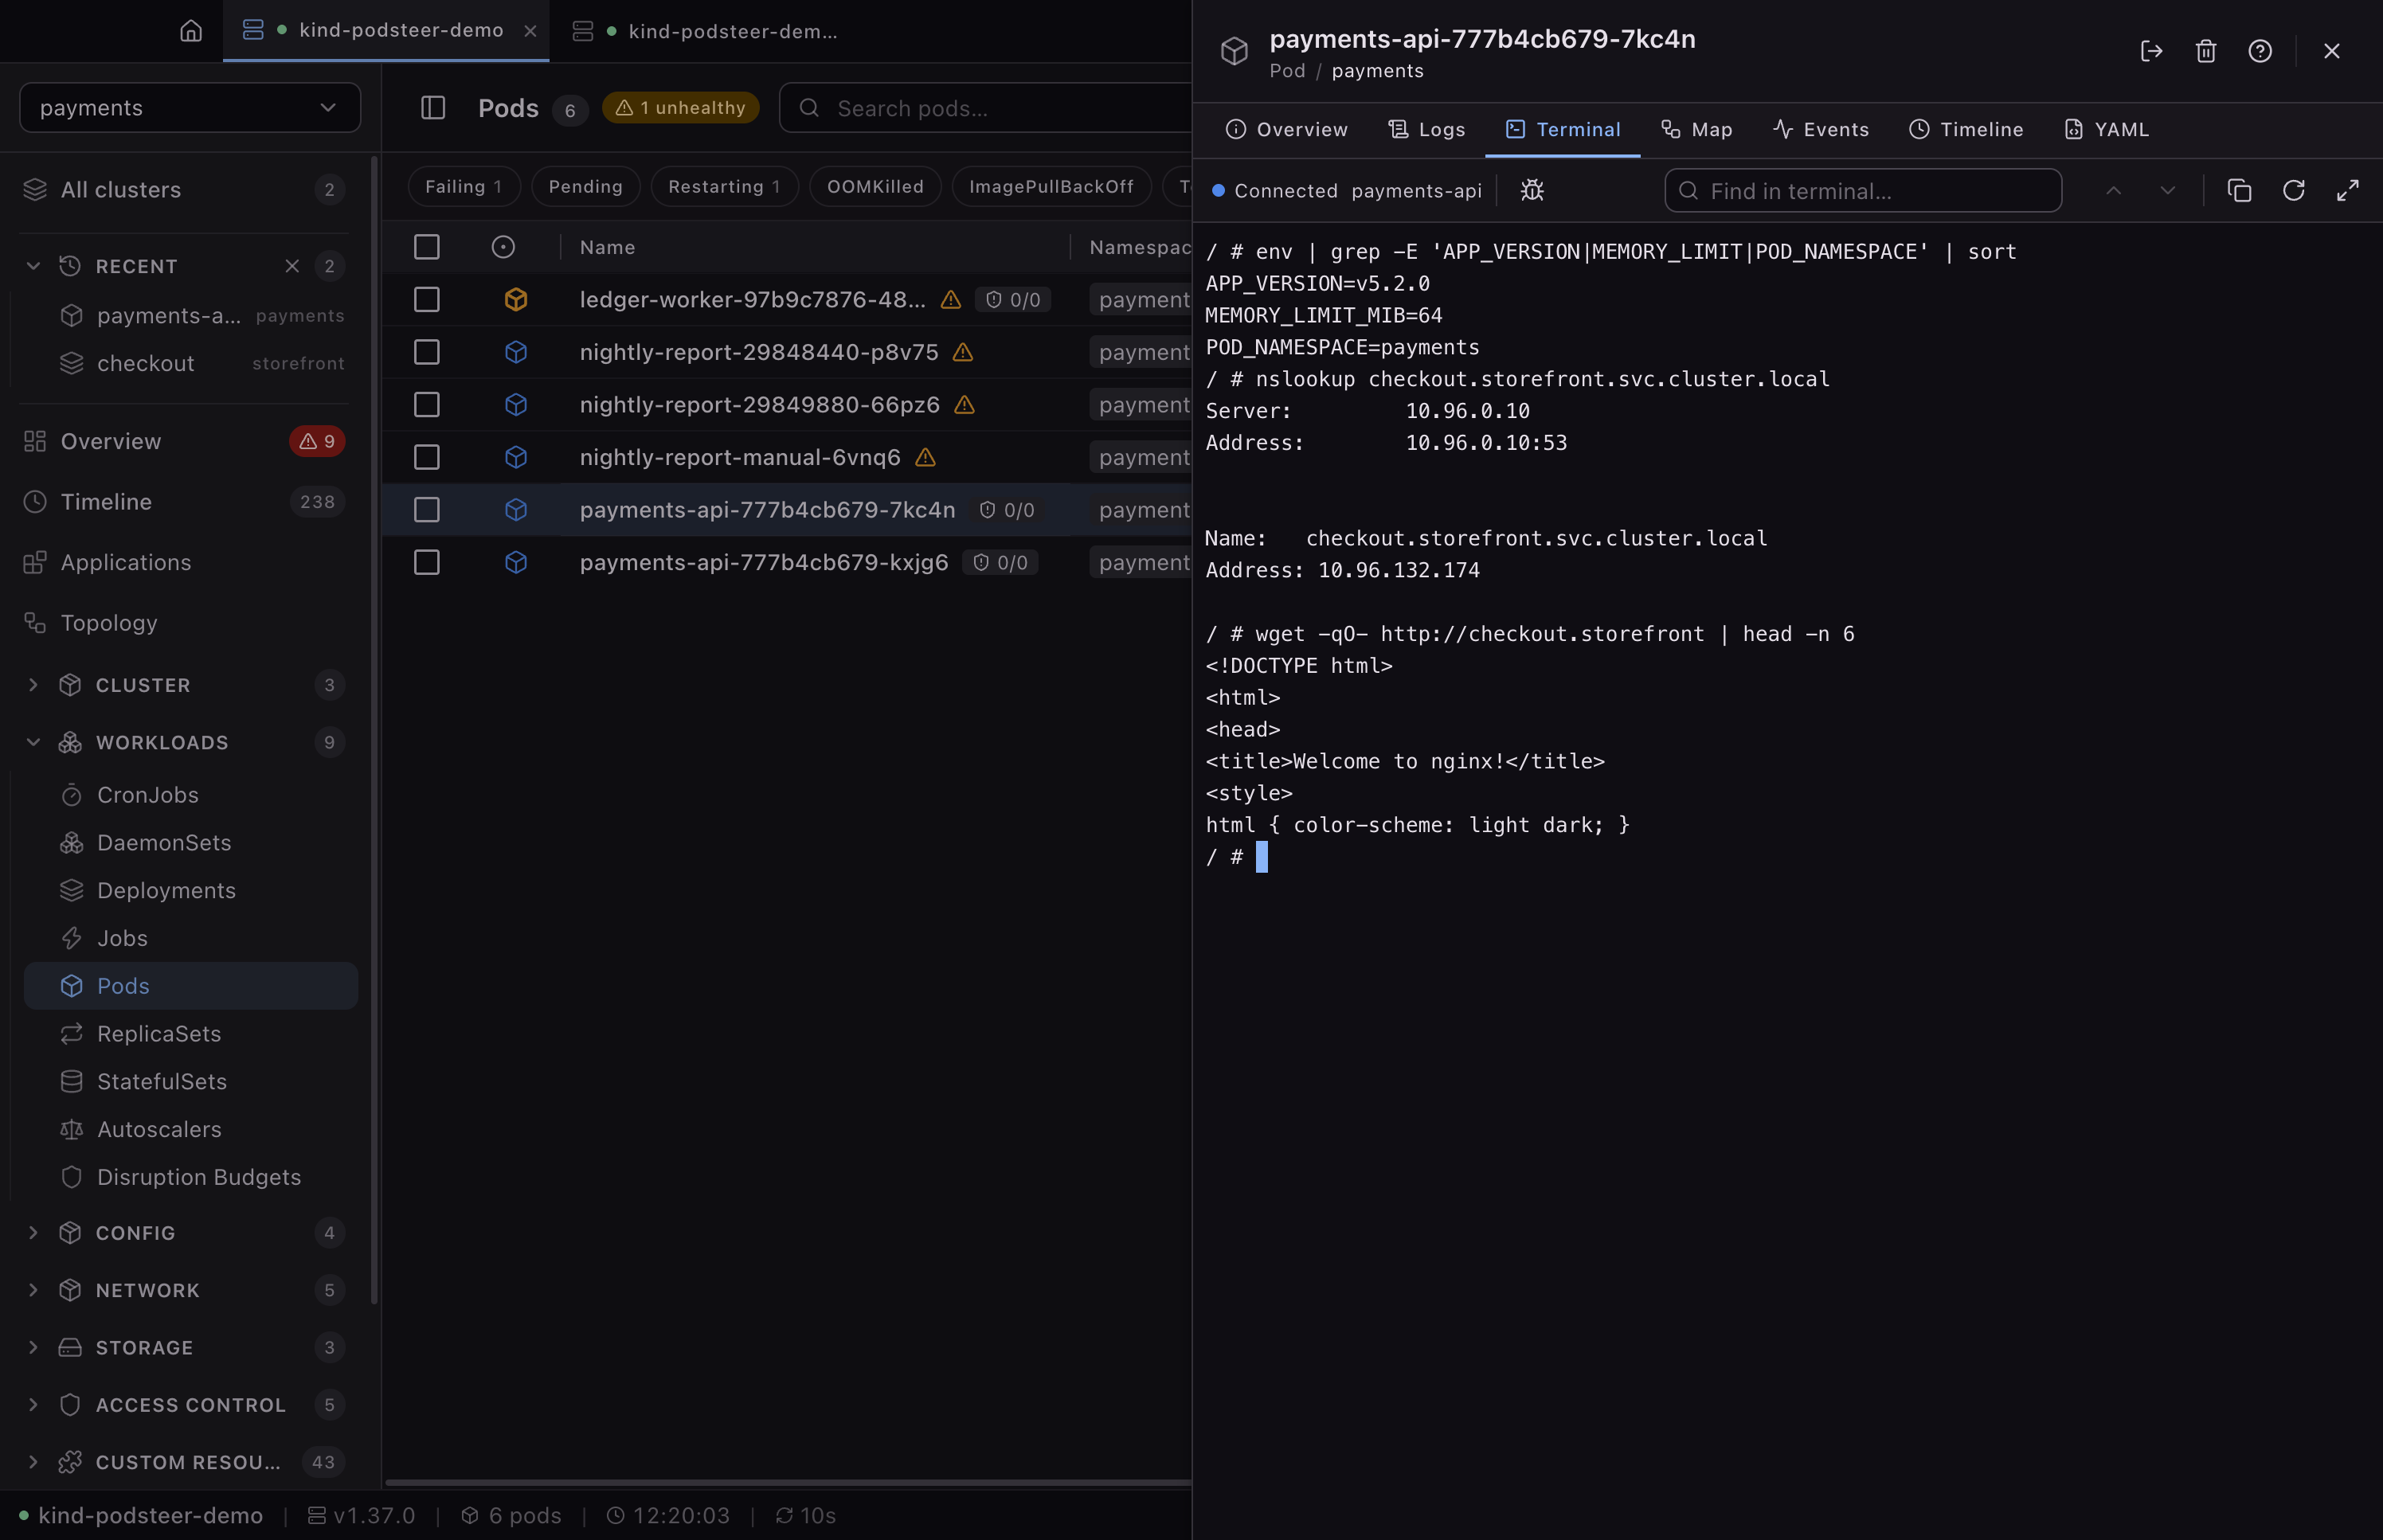The width and height of the screenshot is (2383, 1540).
Task: Click the Find in terminal field
Action: pos(1863,190)
